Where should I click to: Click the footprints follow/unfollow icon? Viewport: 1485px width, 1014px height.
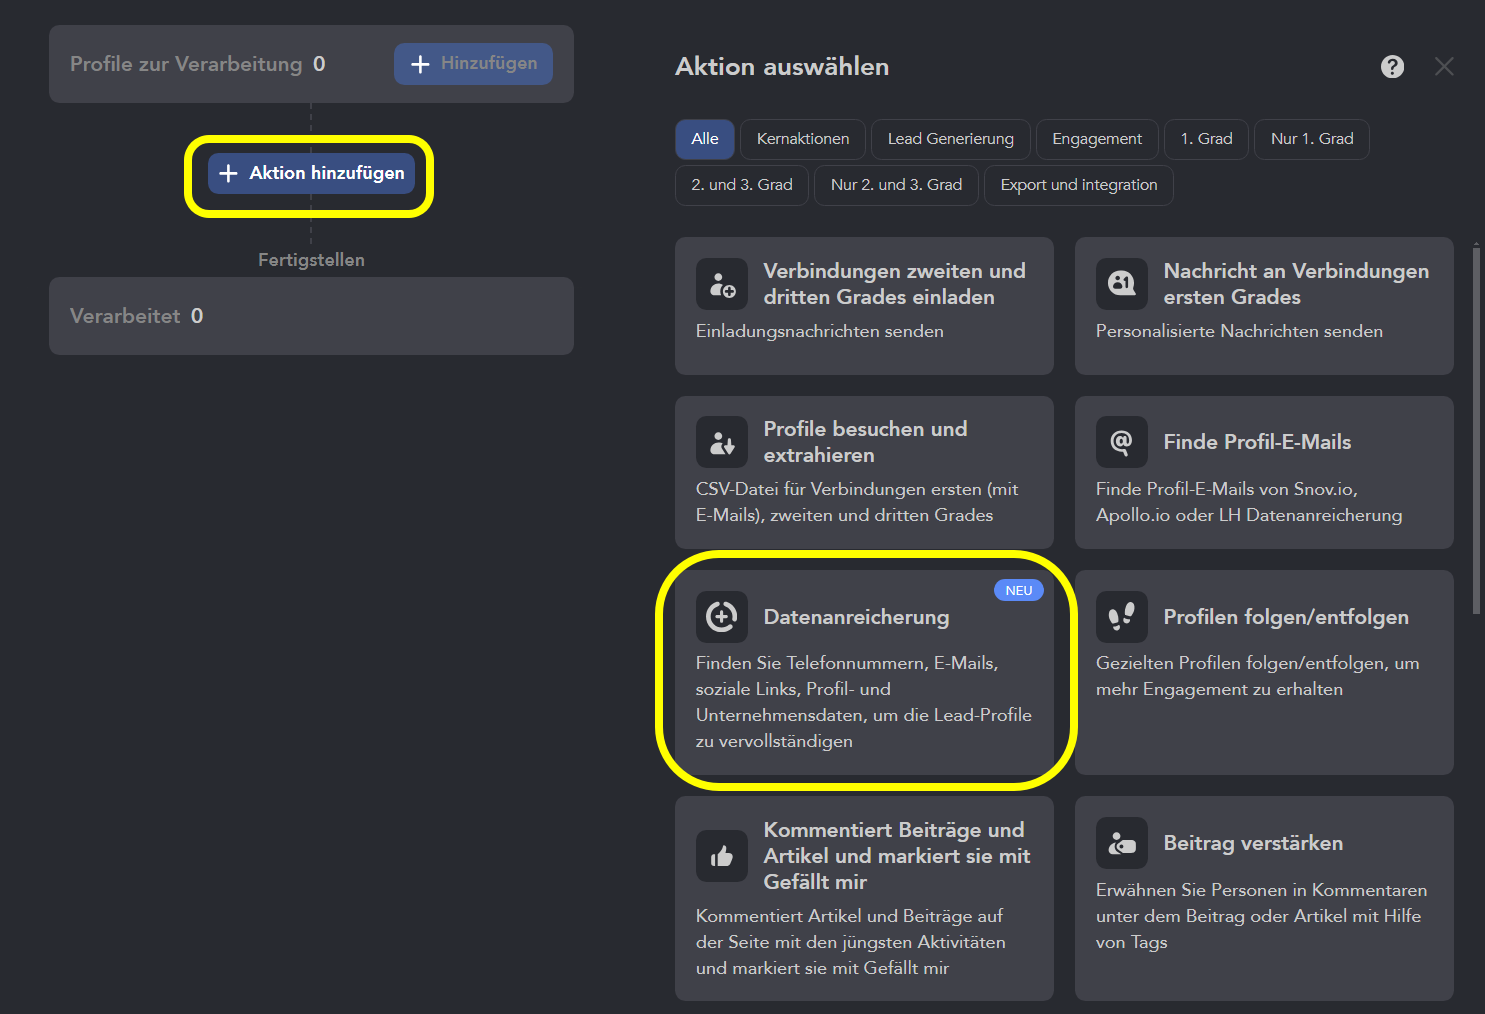pyautogui.click(x=1121, y=617)
